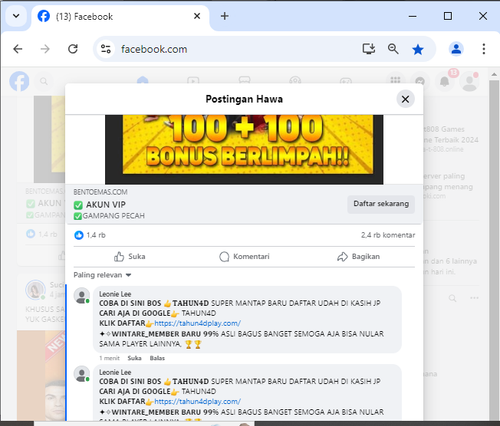Open first Leonie Lee commenter avatar
This screenshot has width=500, height=426.
[82, 296]
